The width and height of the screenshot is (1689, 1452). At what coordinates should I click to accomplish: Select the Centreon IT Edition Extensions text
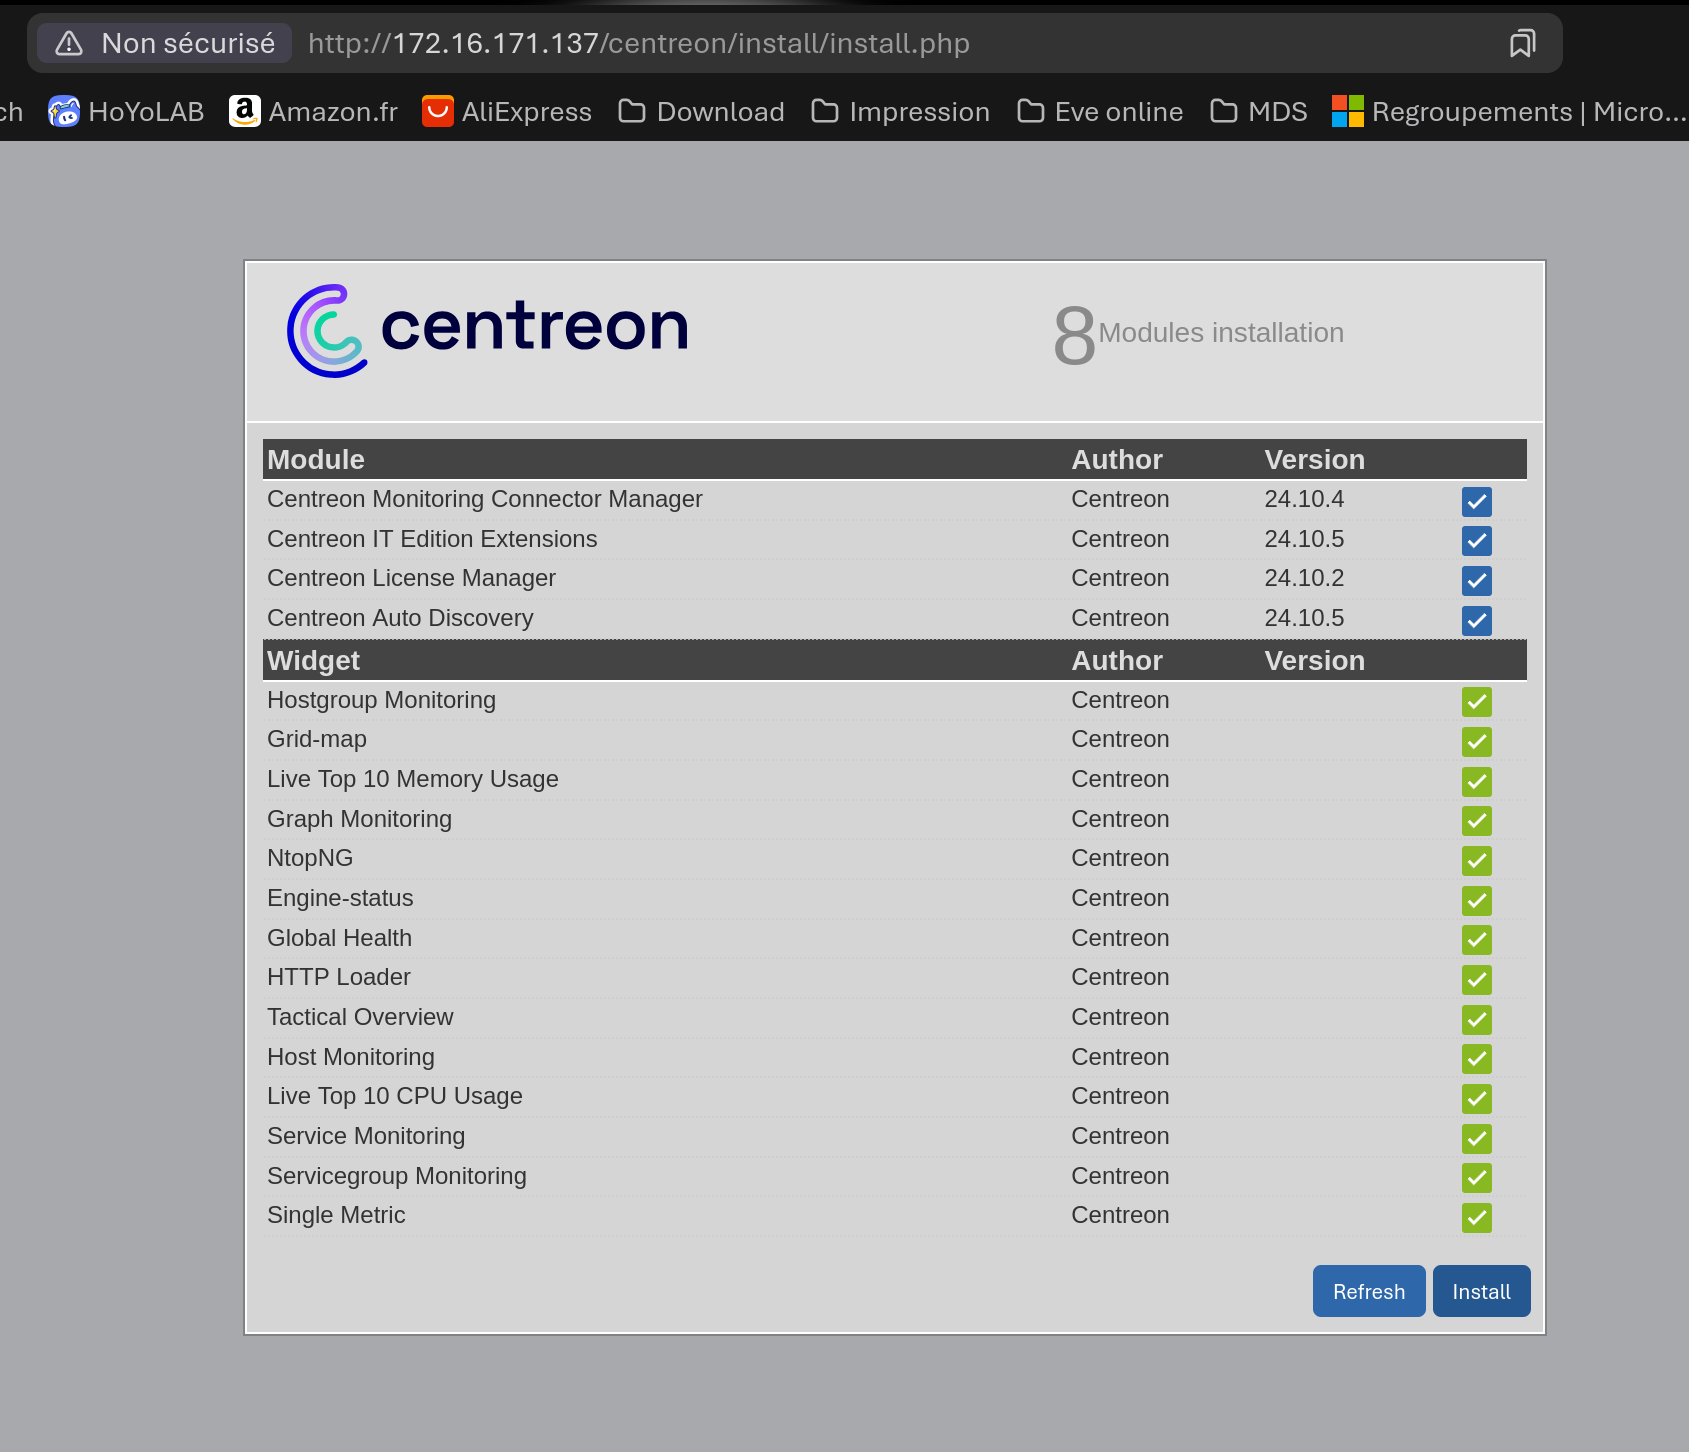point(432,539)
